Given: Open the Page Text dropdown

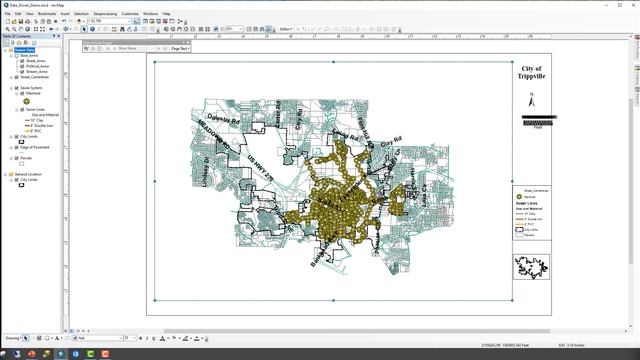Looking at the screenshot, I should (x=180, y=49).
